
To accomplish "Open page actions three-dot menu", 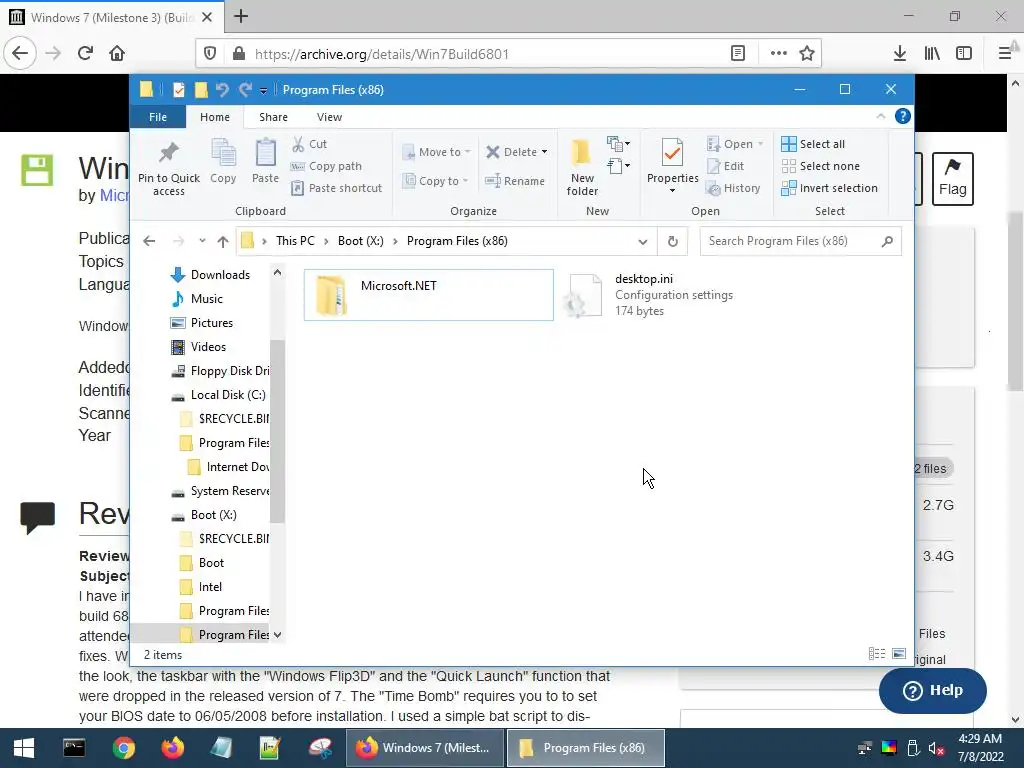I will (x=778, y=54).
